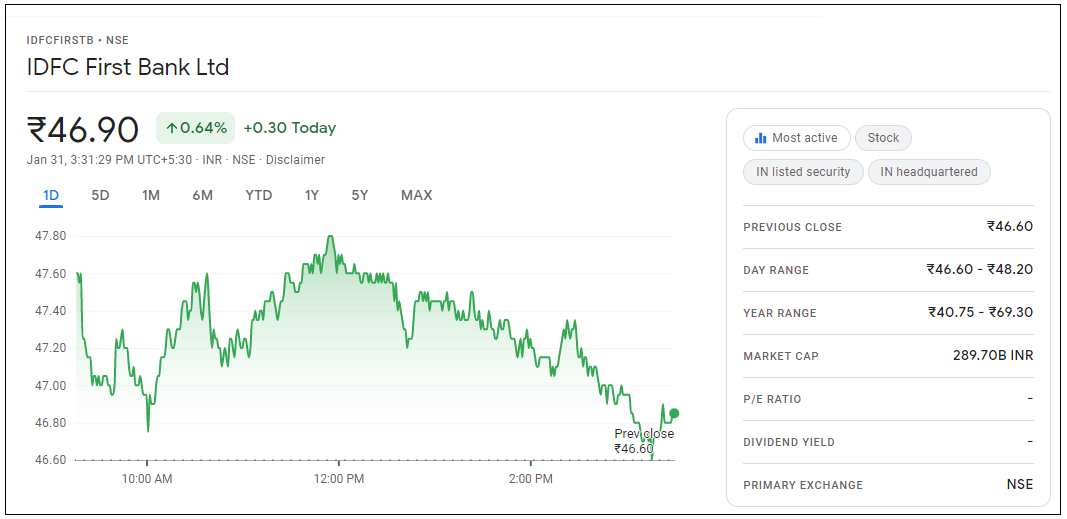This screenshot has height=519, width=1067.
Task: Click the Stock category chip
Action: click(x=883, y=138)
